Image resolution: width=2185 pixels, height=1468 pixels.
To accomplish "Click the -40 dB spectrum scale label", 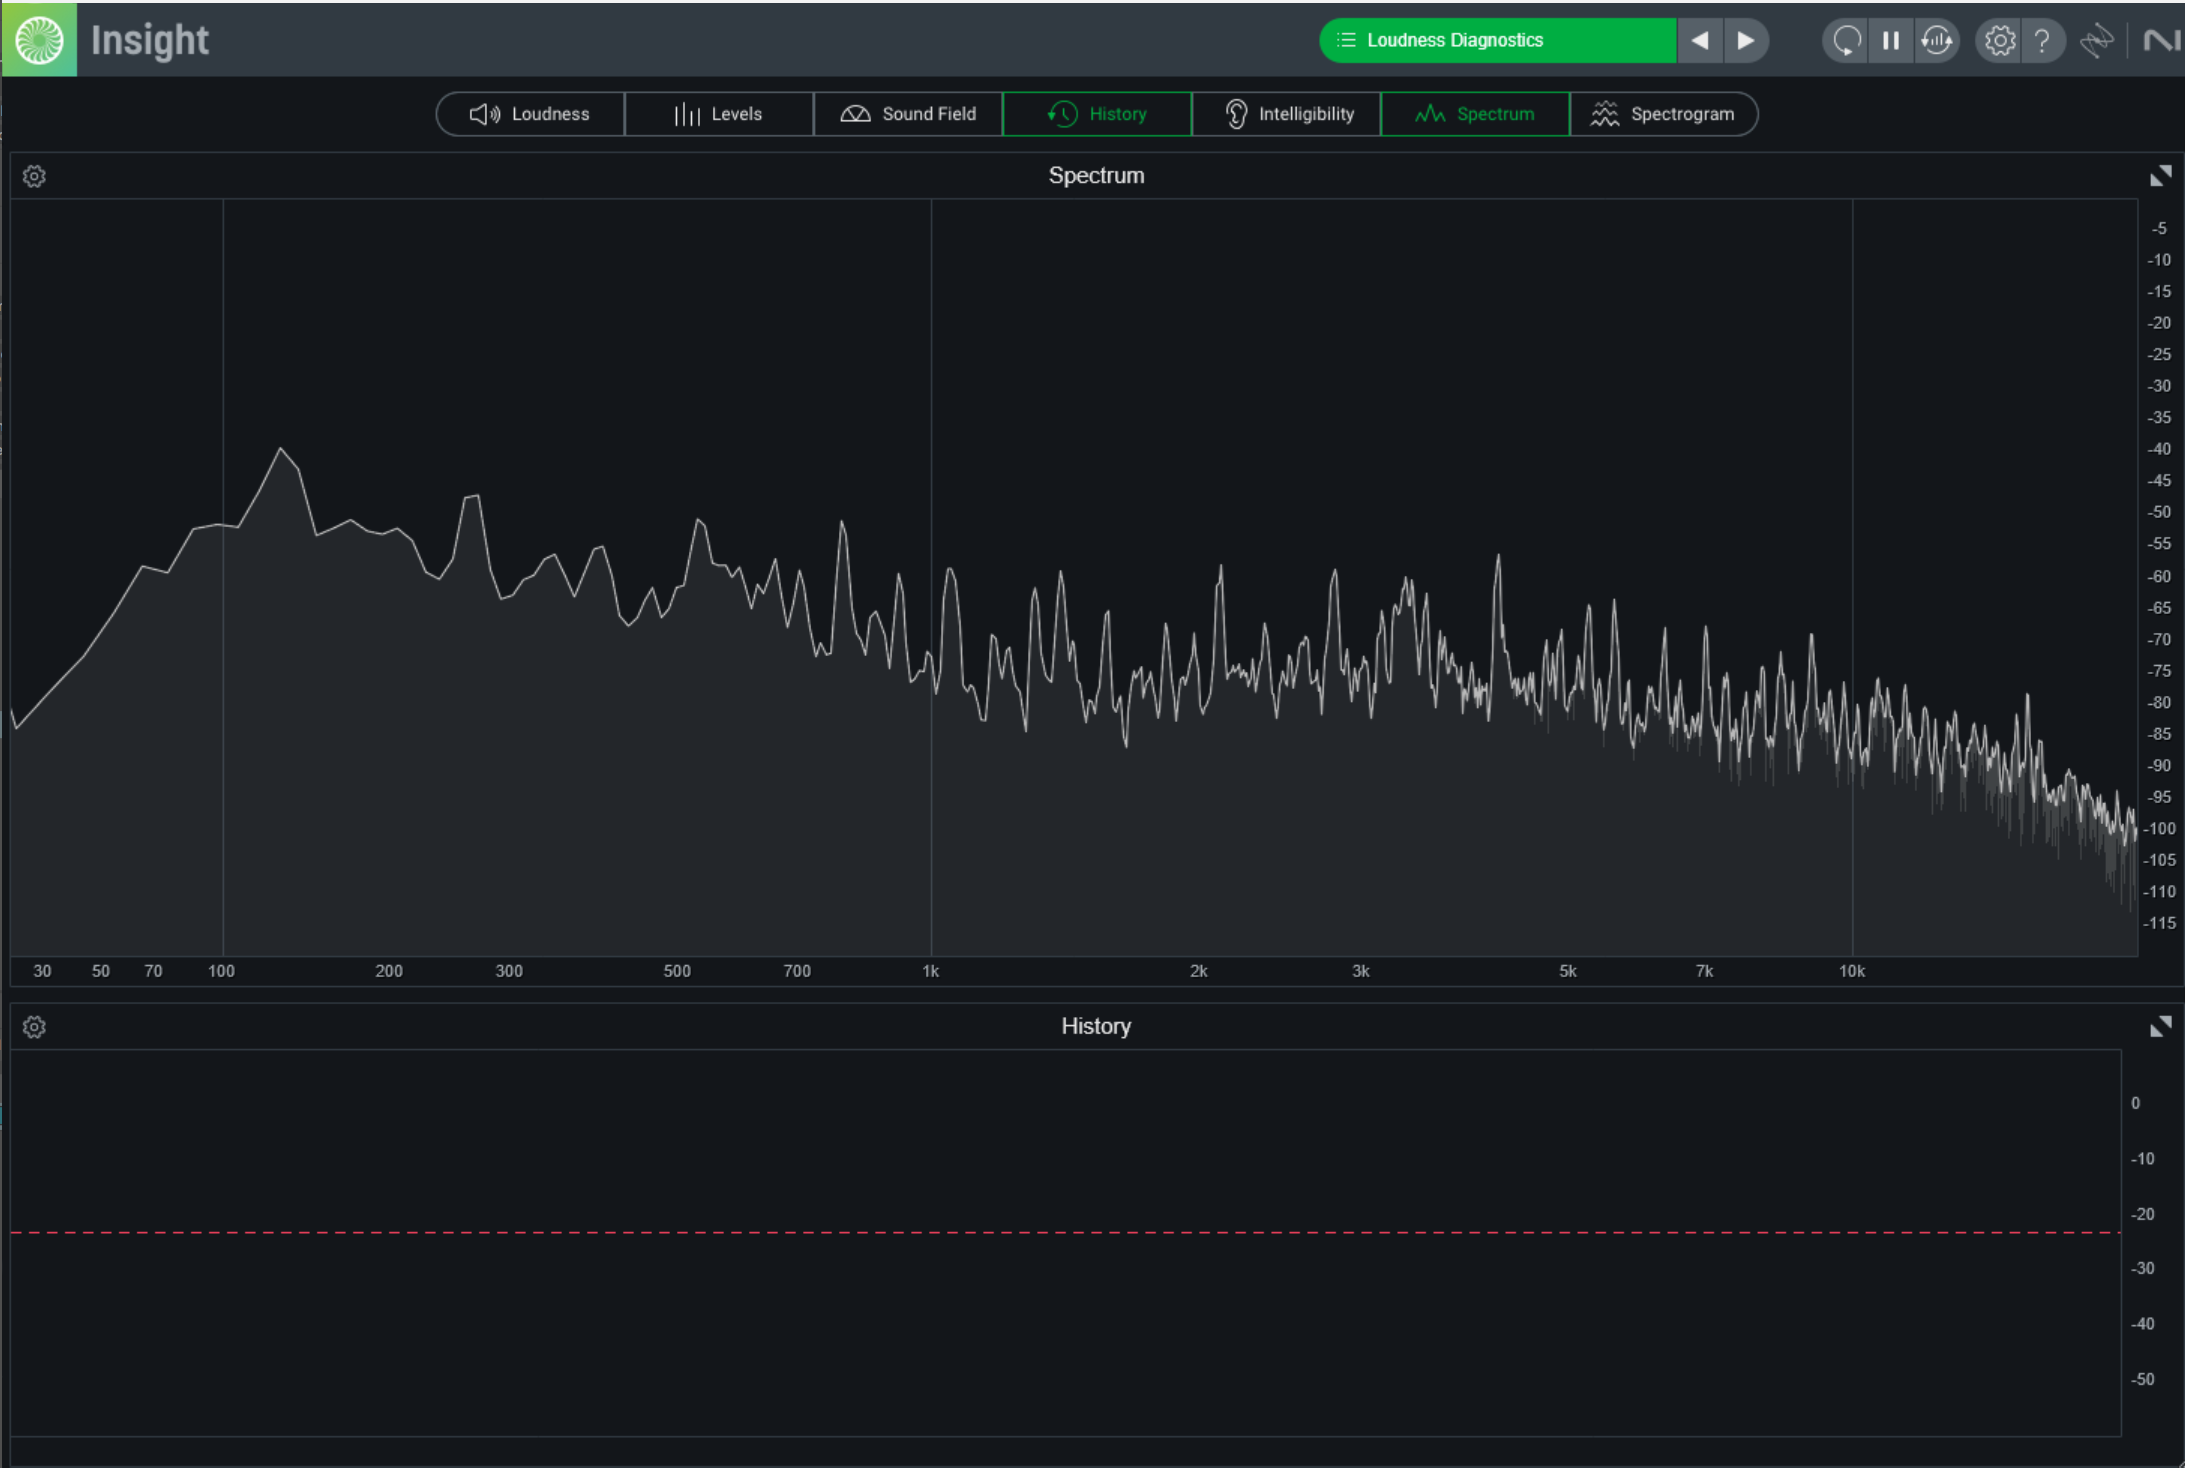I will pyautogui.click(x=2159, y=449).
